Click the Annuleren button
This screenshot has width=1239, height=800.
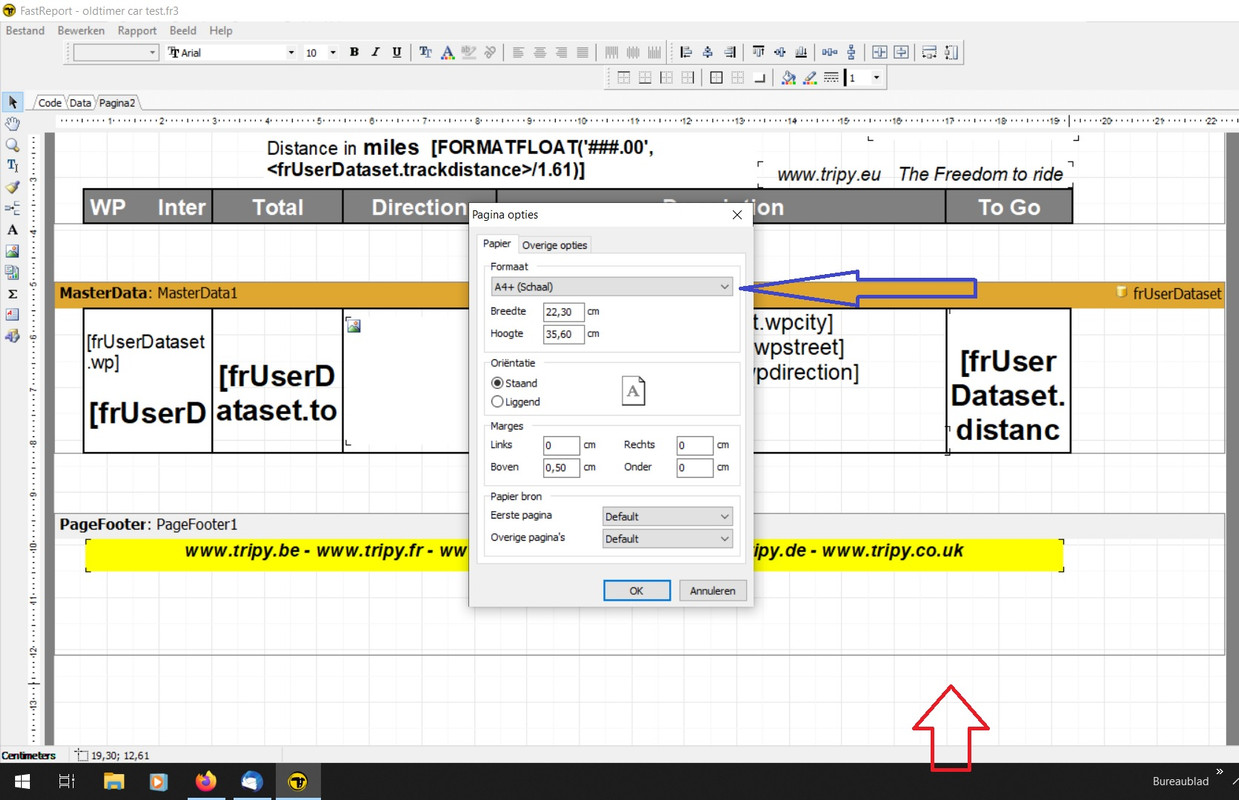tap(713, 591)
